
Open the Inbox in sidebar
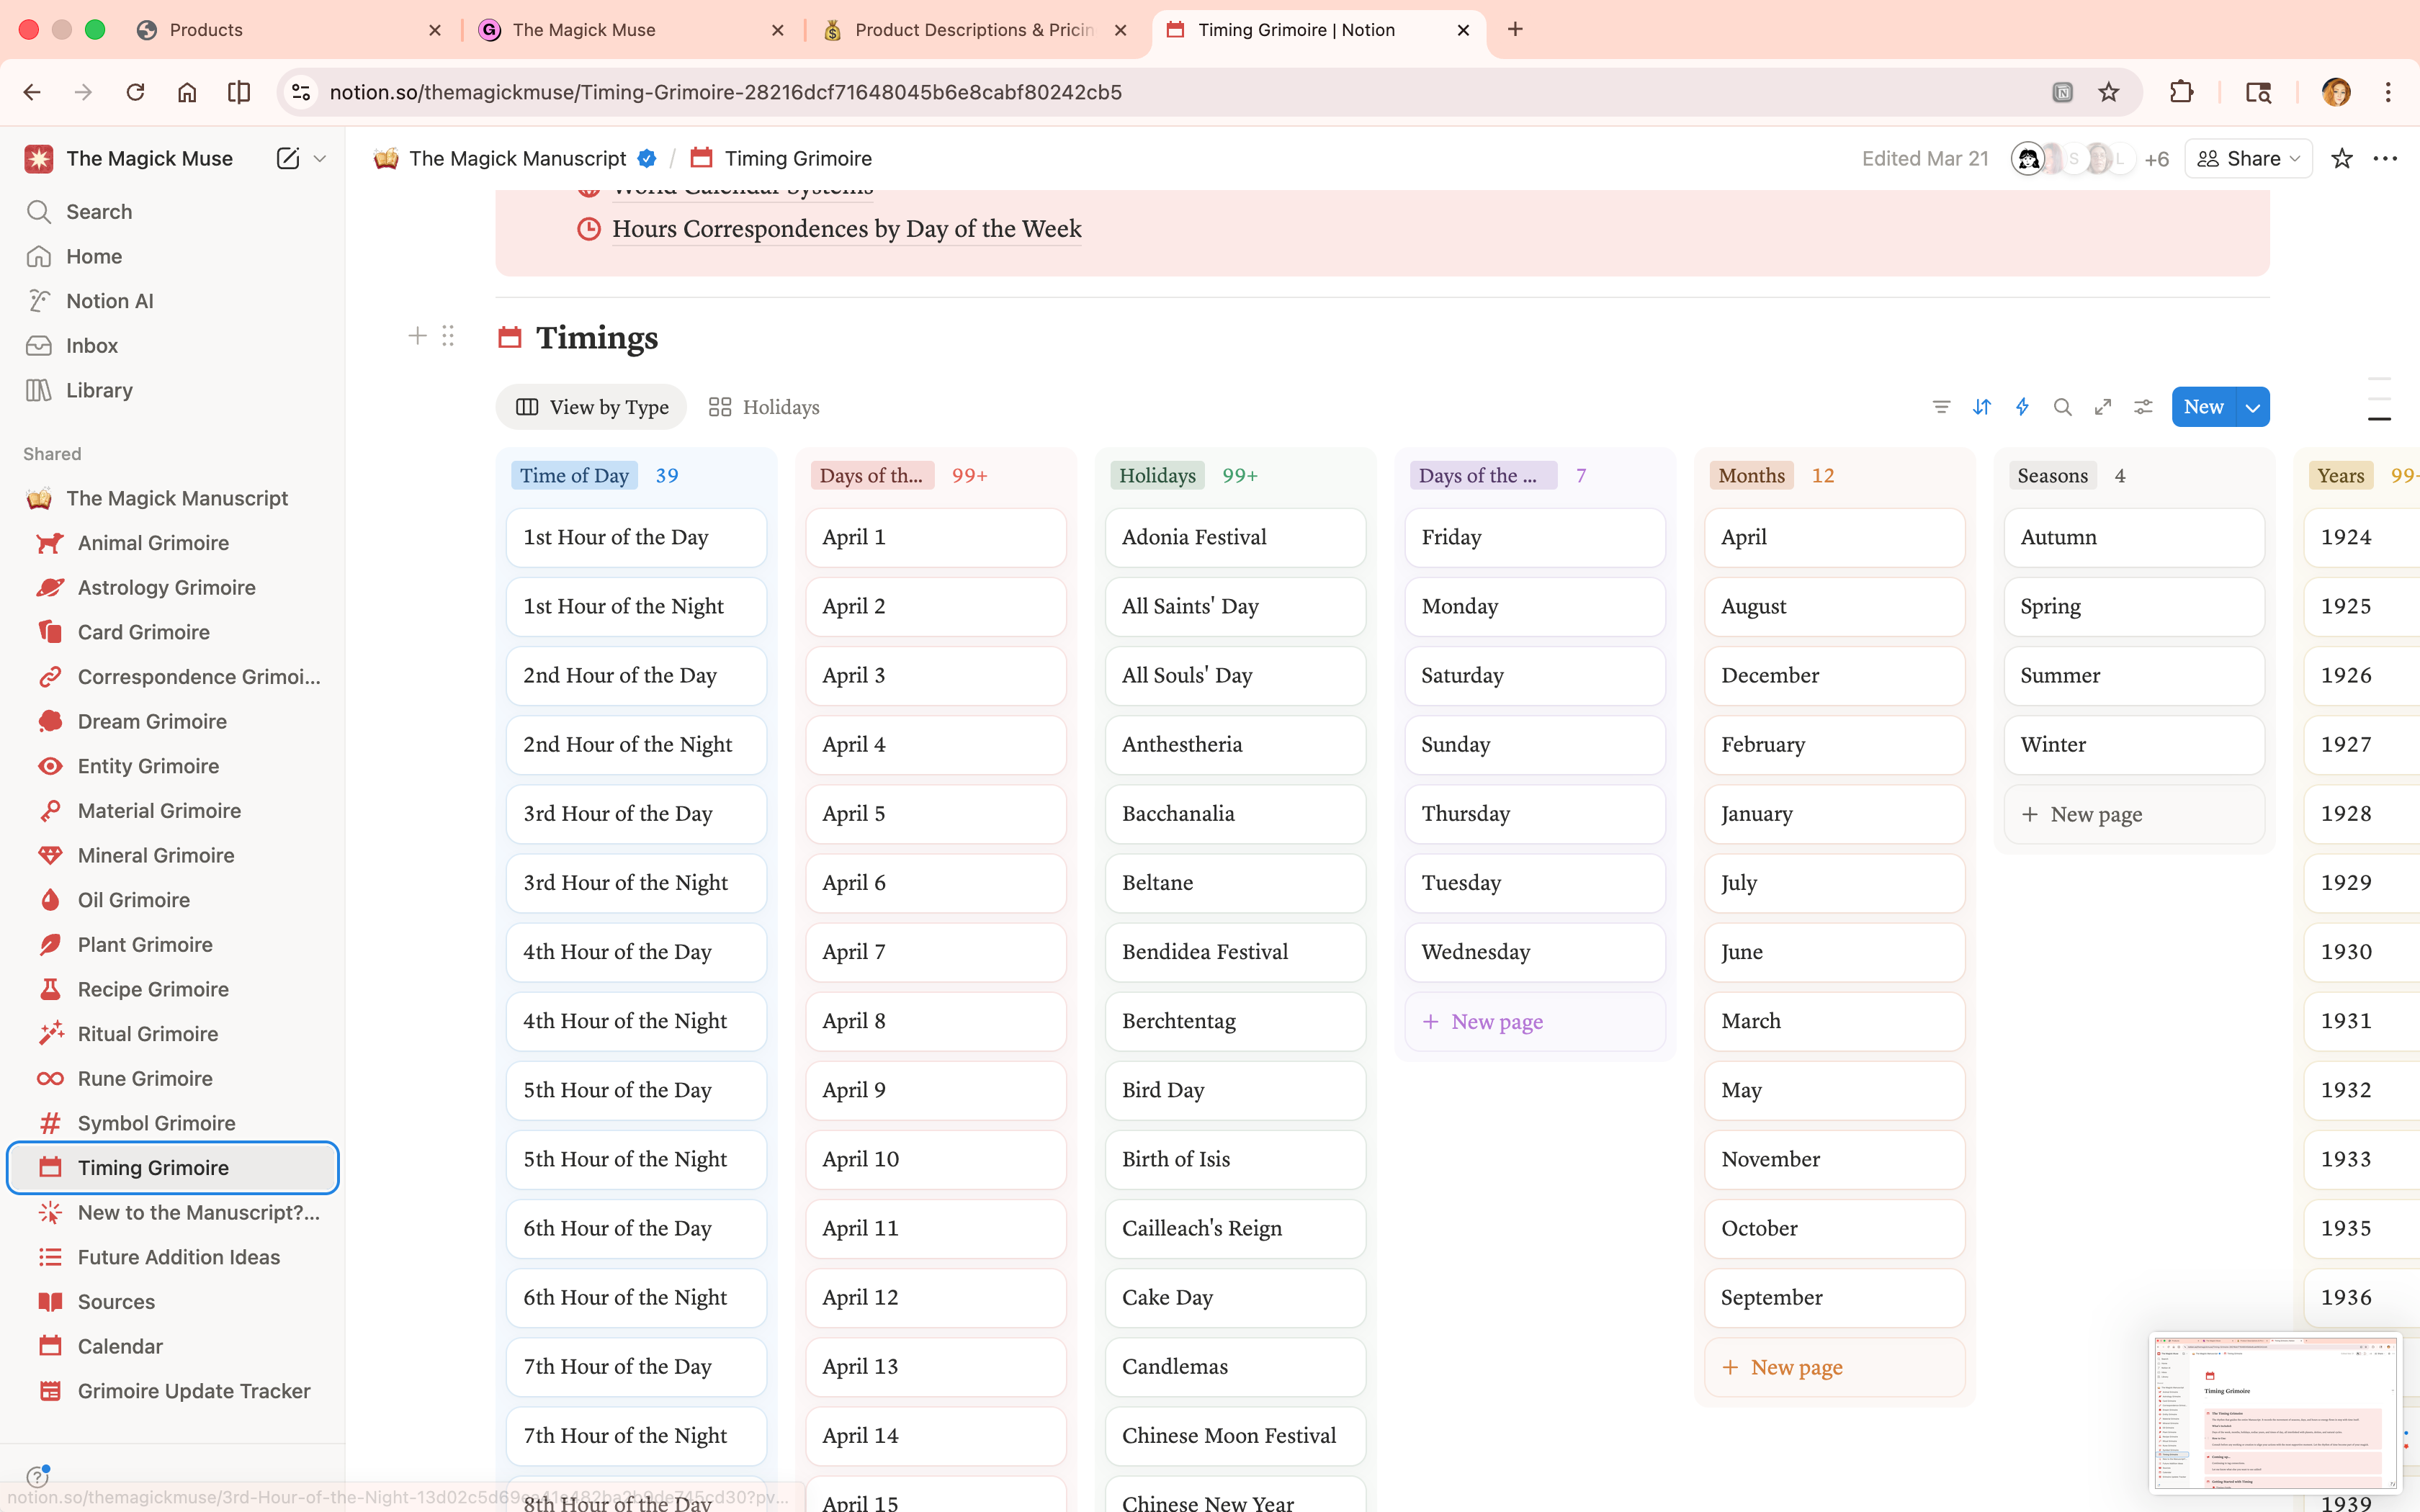(173, 345)
